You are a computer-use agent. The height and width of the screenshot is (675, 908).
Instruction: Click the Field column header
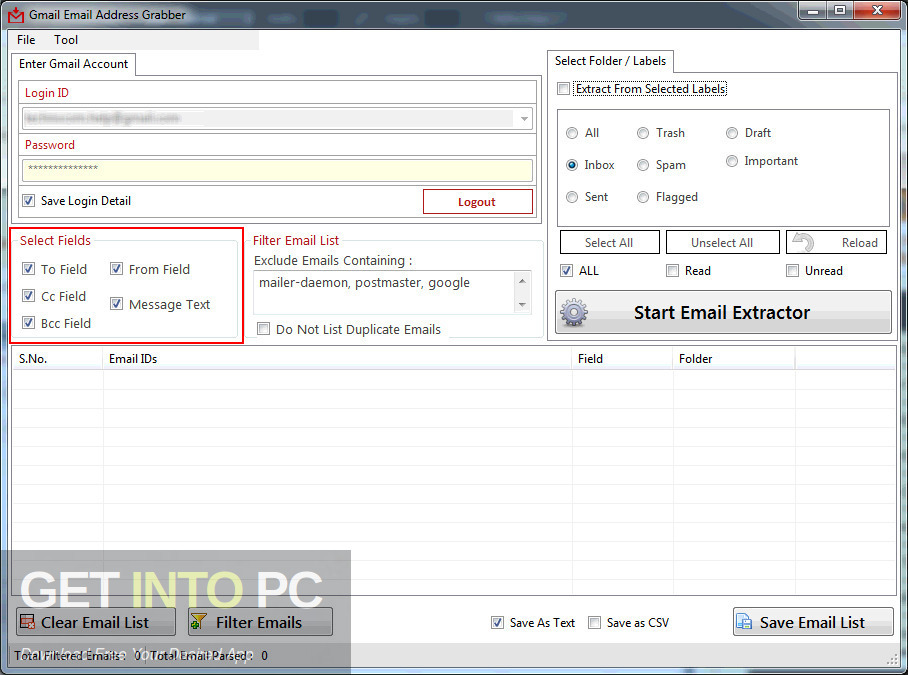[623, 359]
